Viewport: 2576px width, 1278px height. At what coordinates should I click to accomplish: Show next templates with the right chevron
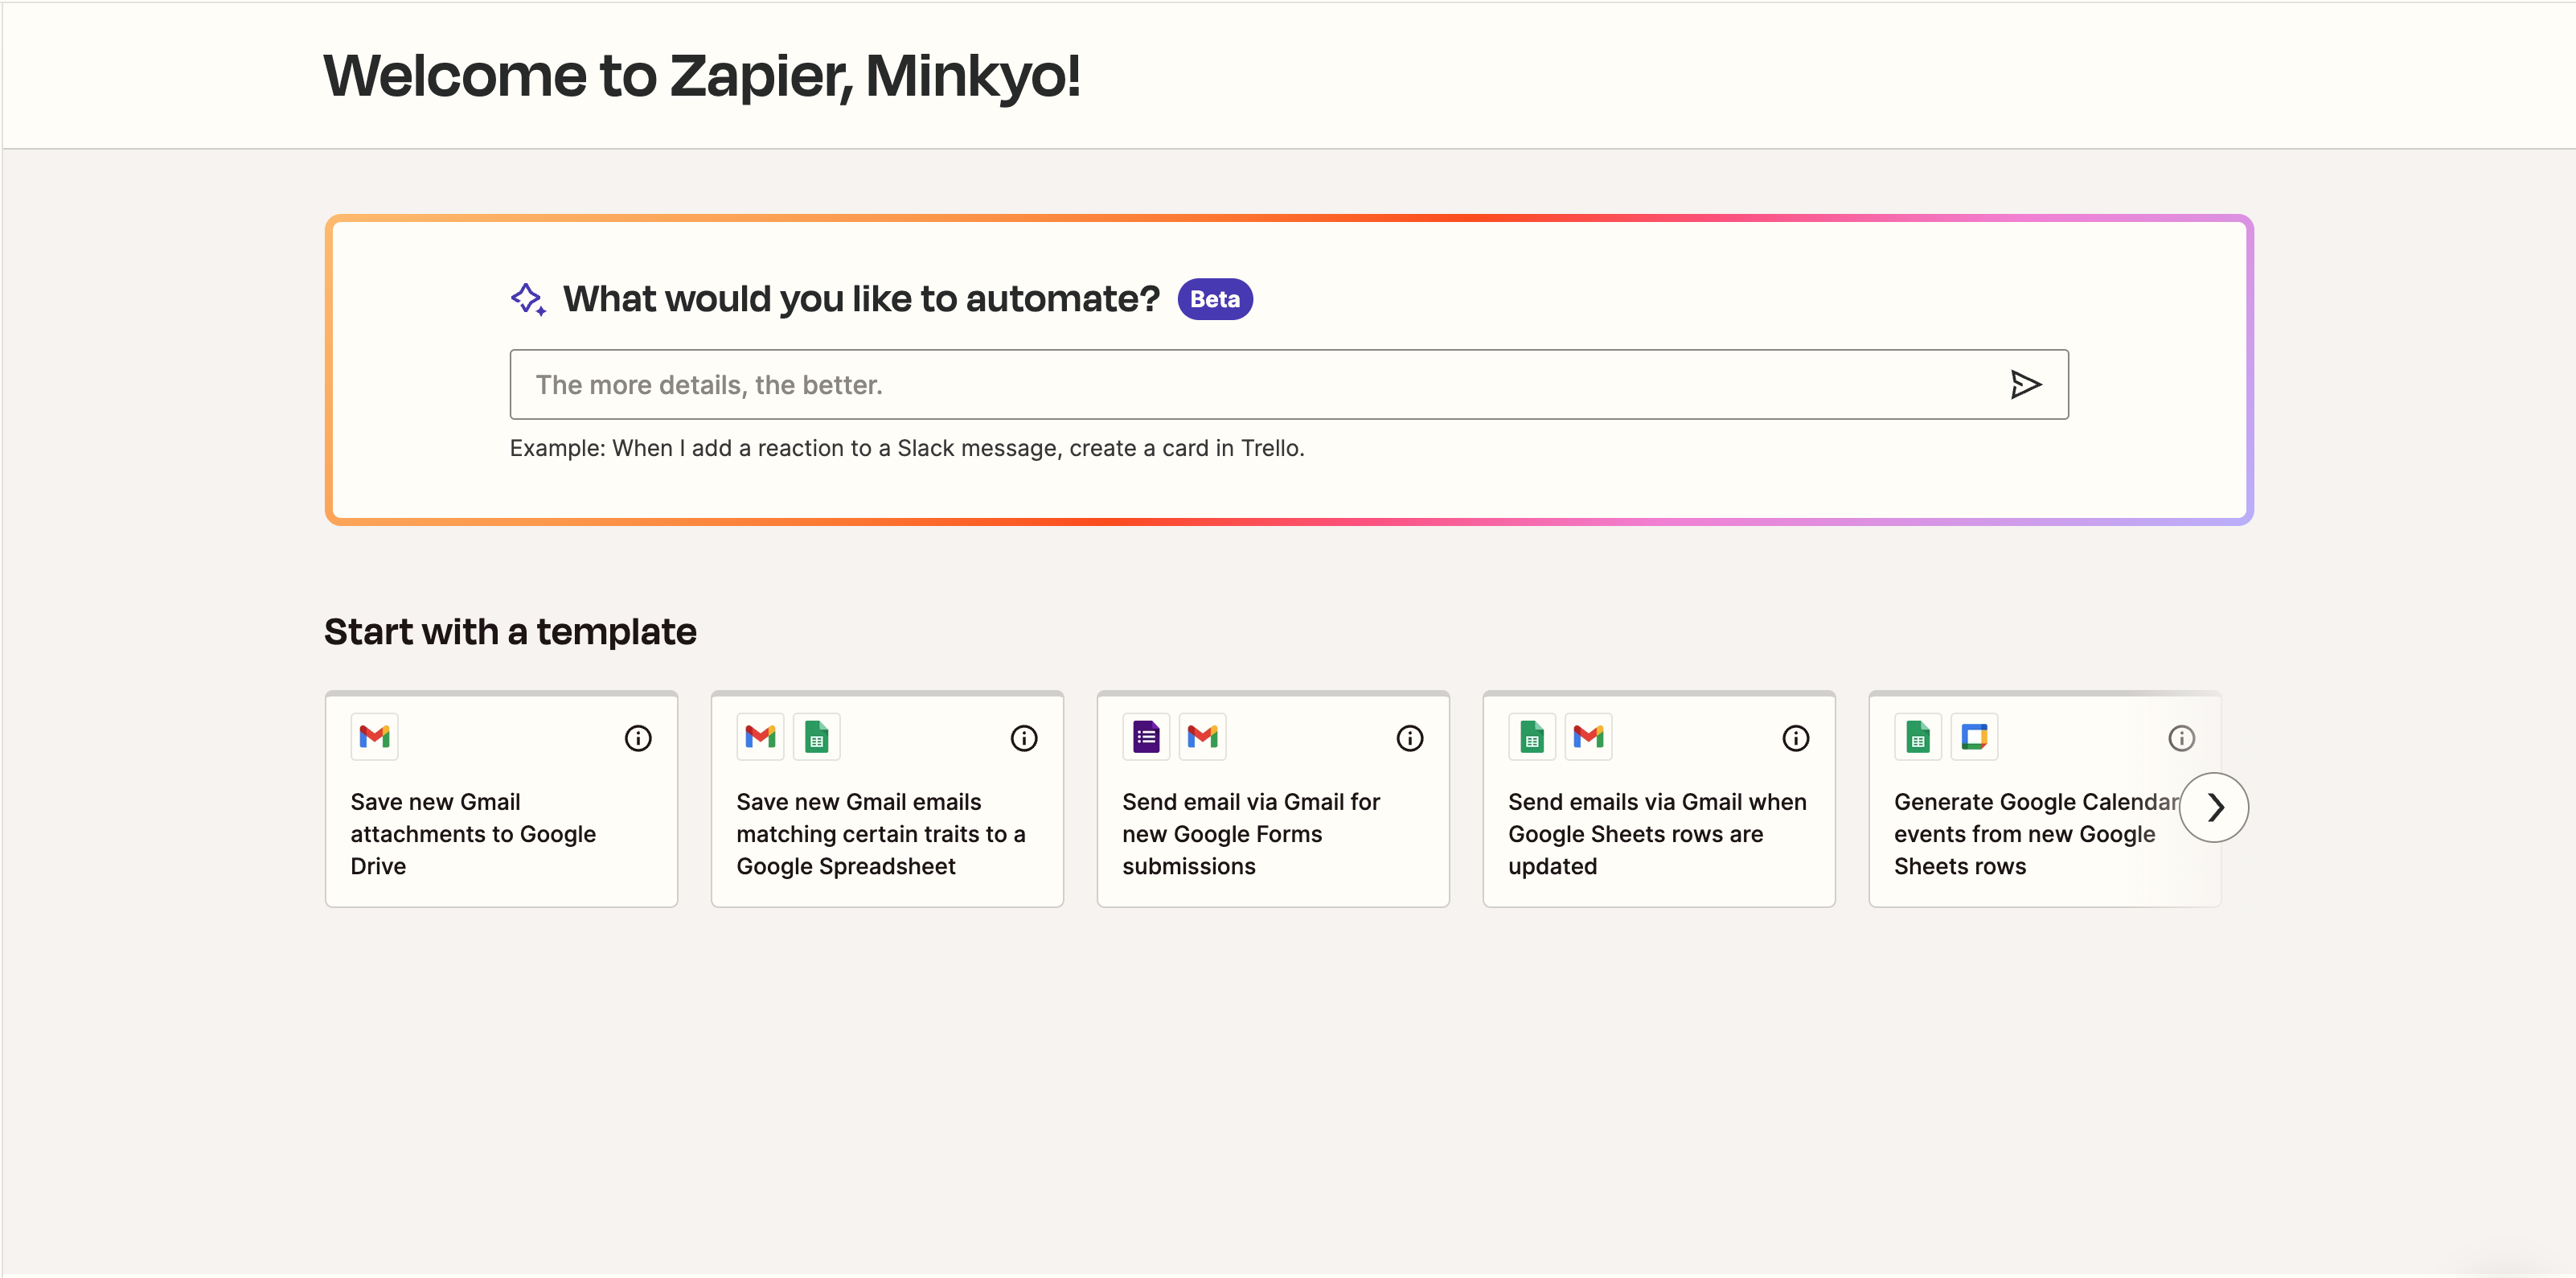(x=2214, y=807)
